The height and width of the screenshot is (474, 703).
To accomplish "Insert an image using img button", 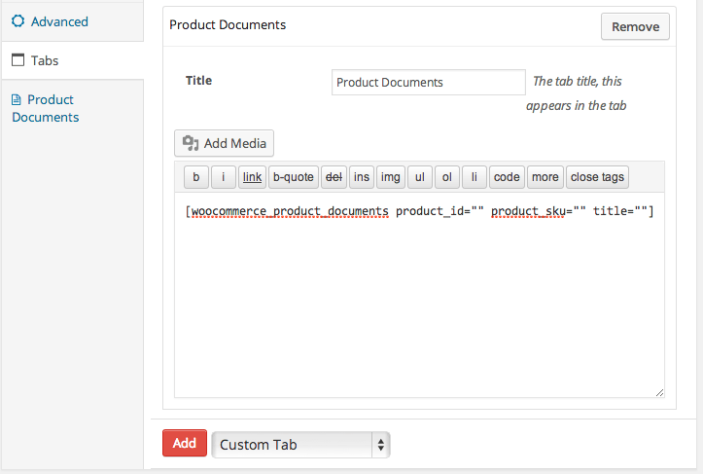I will click(391, 177).
